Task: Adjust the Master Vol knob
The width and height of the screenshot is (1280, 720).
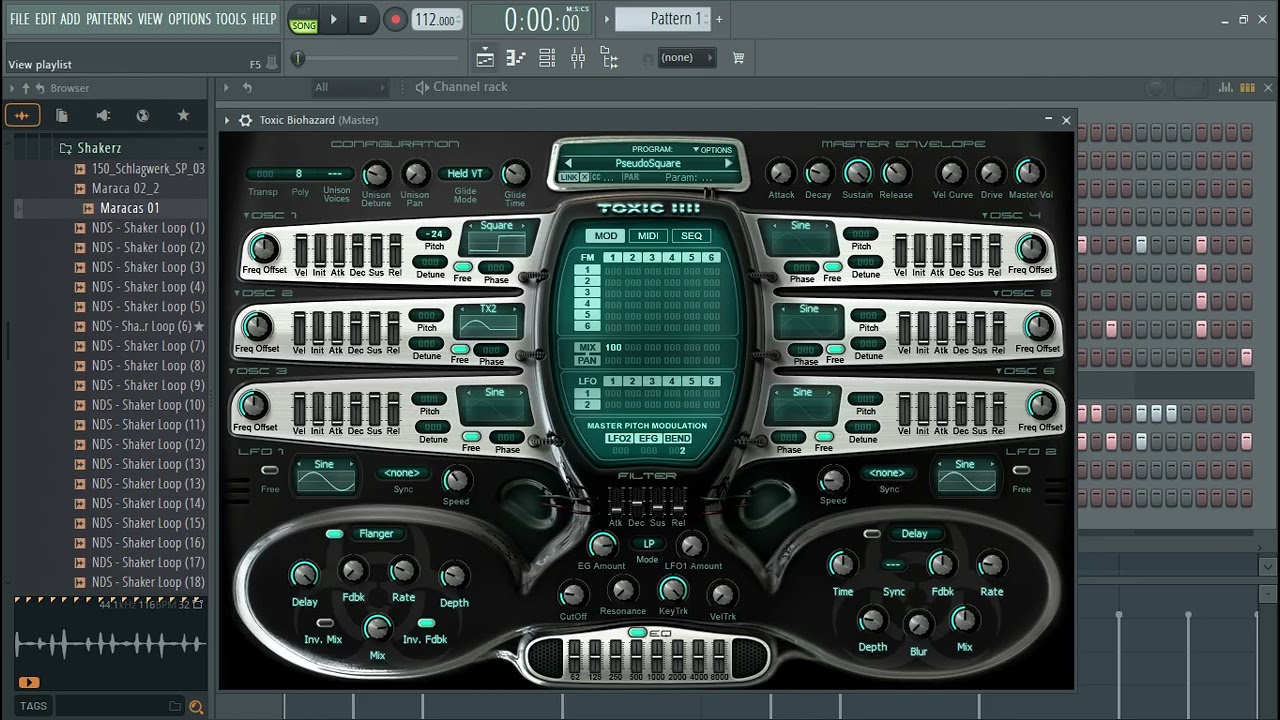Action: click(1029, 172)
